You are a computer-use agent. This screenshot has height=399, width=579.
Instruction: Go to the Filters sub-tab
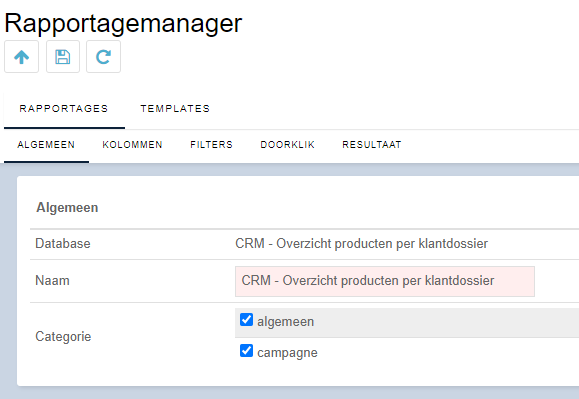[x=212, y=145]
